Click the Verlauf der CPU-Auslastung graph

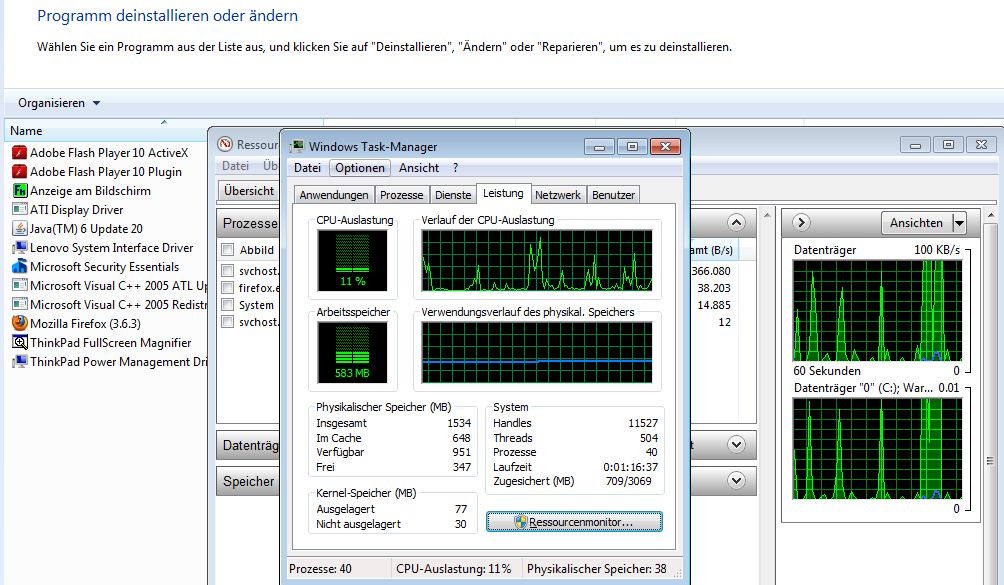point(537,260)
